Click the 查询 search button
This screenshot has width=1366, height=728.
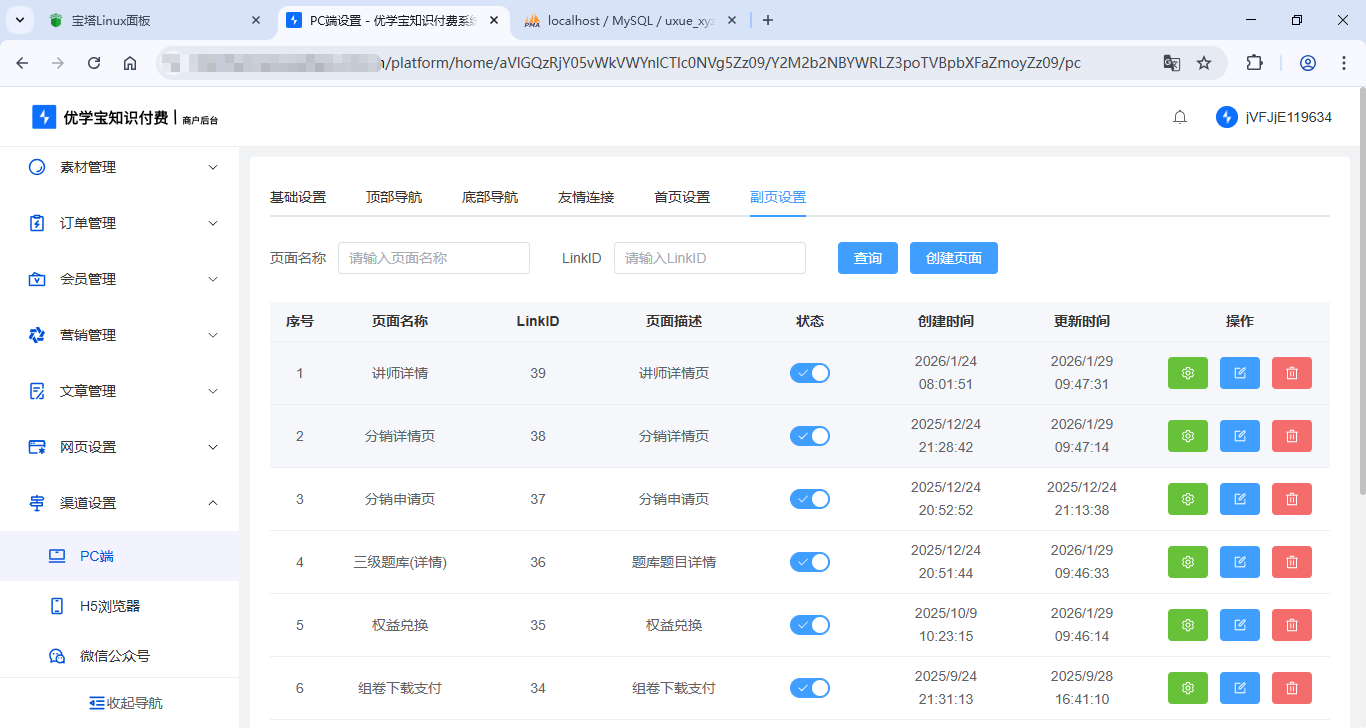[x=867, y=258]
